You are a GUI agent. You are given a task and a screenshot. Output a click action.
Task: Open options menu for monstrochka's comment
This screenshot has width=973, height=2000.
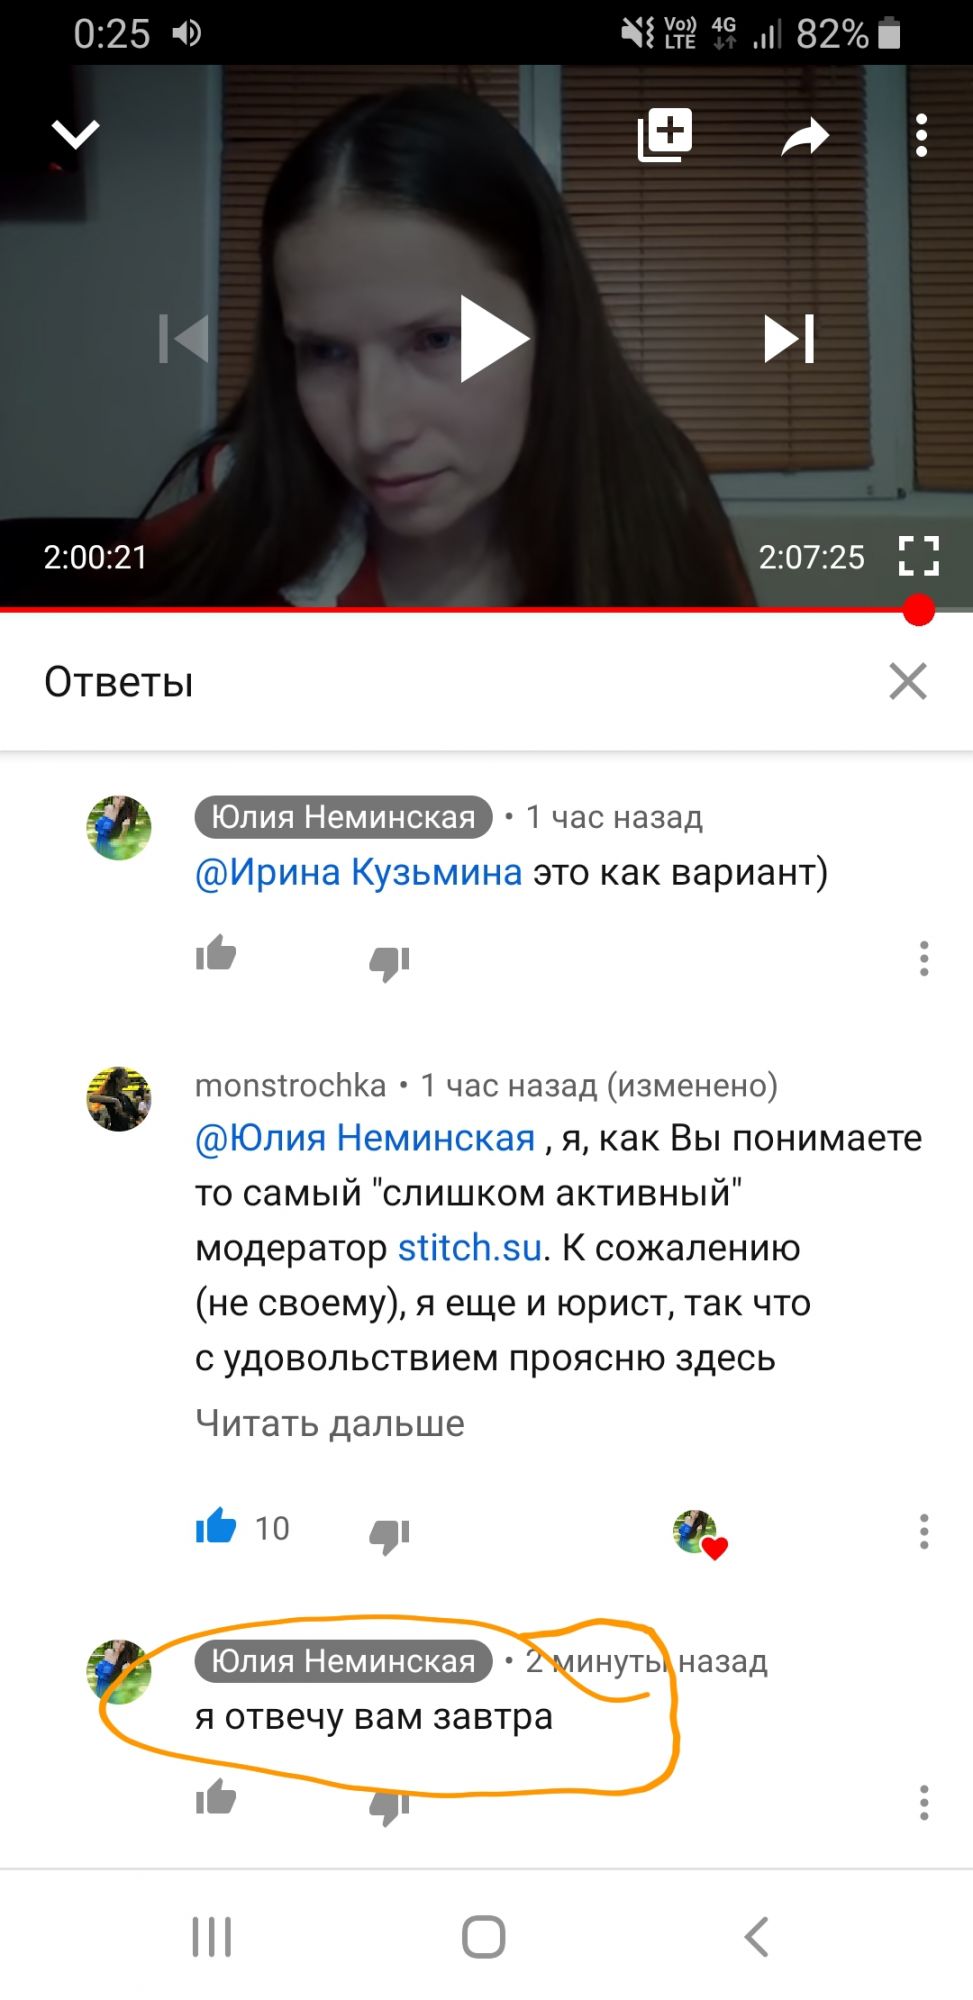pos(924,1531)
